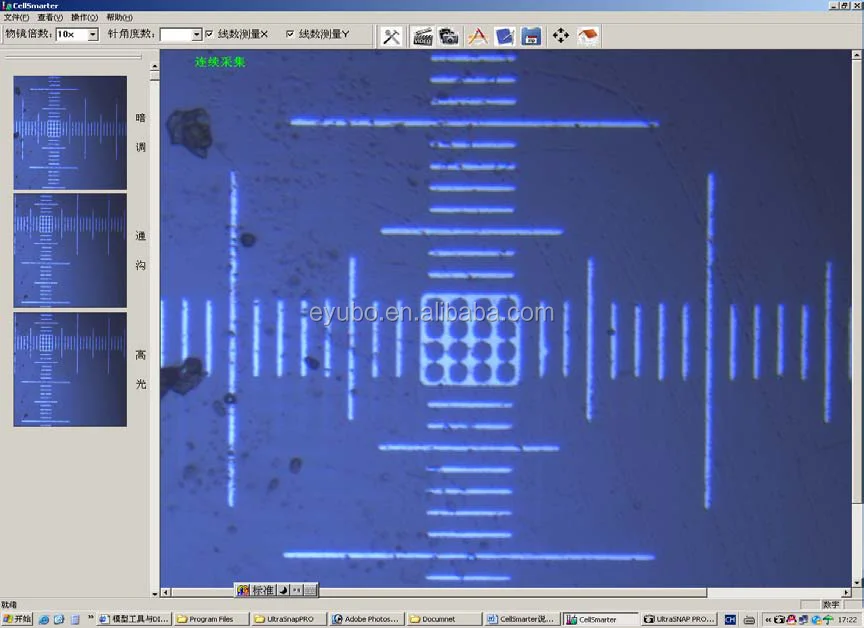Open the 查看 menu
Image resolution: width=864 pixels, height=628 pixels.
(50, 17)
